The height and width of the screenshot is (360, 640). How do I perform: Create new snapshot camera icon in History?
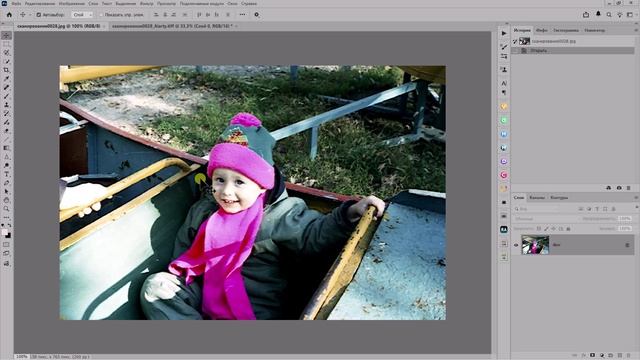619,188
